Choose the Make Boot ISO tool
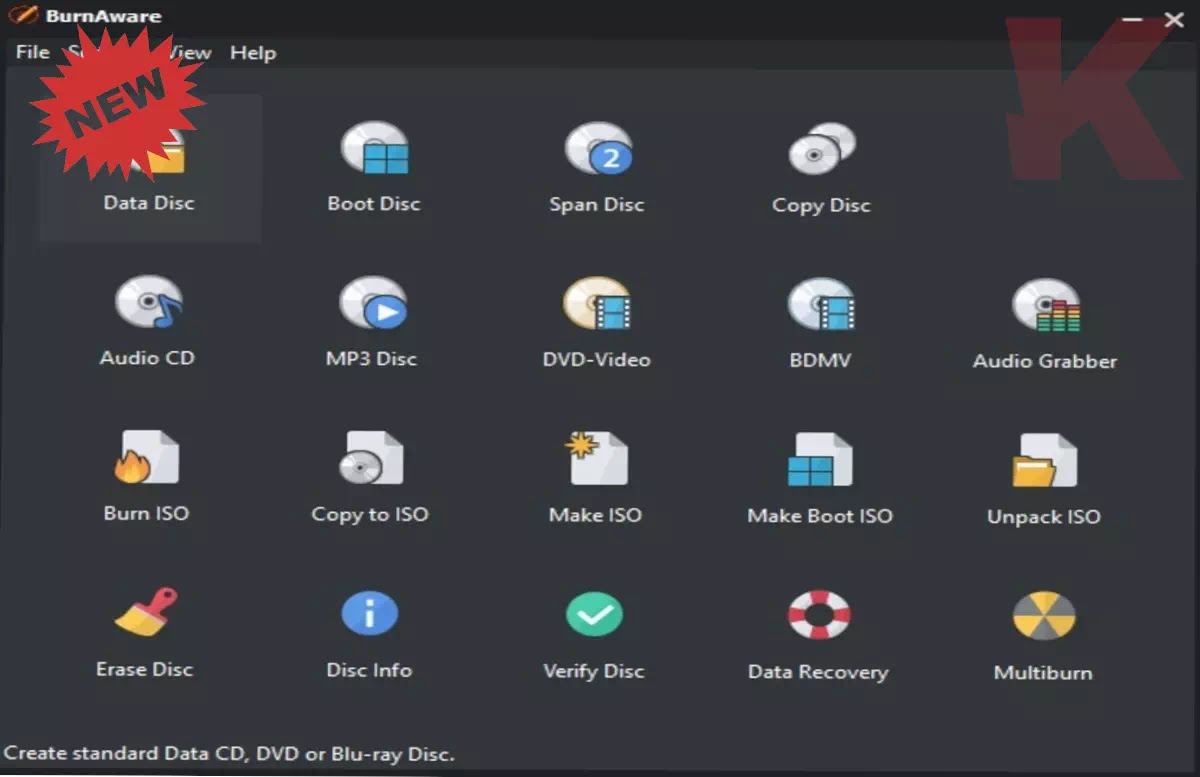The width and height of the screenshot is (1200, 777). (x=820, y=480)
